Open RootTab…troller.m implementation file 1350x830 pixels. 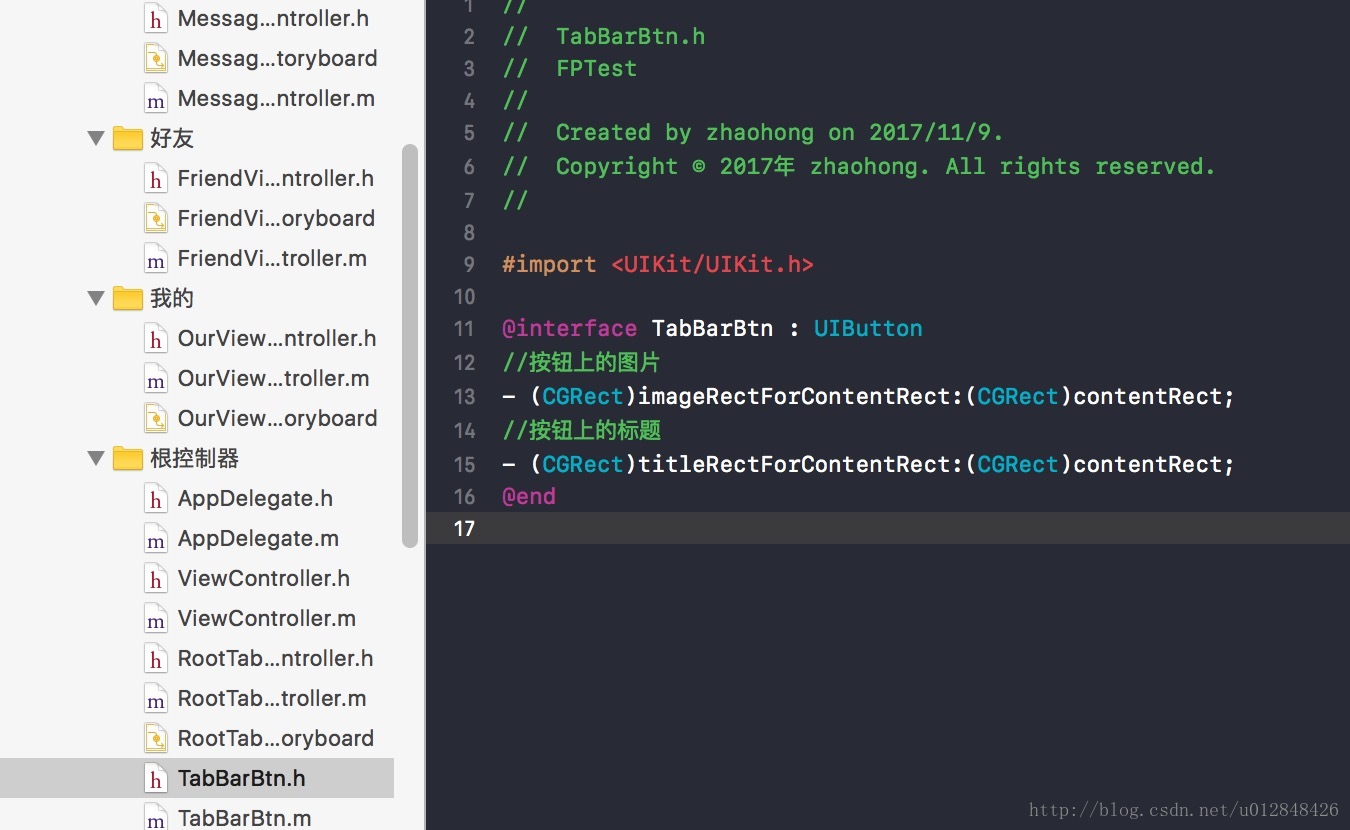pos(272,698)
